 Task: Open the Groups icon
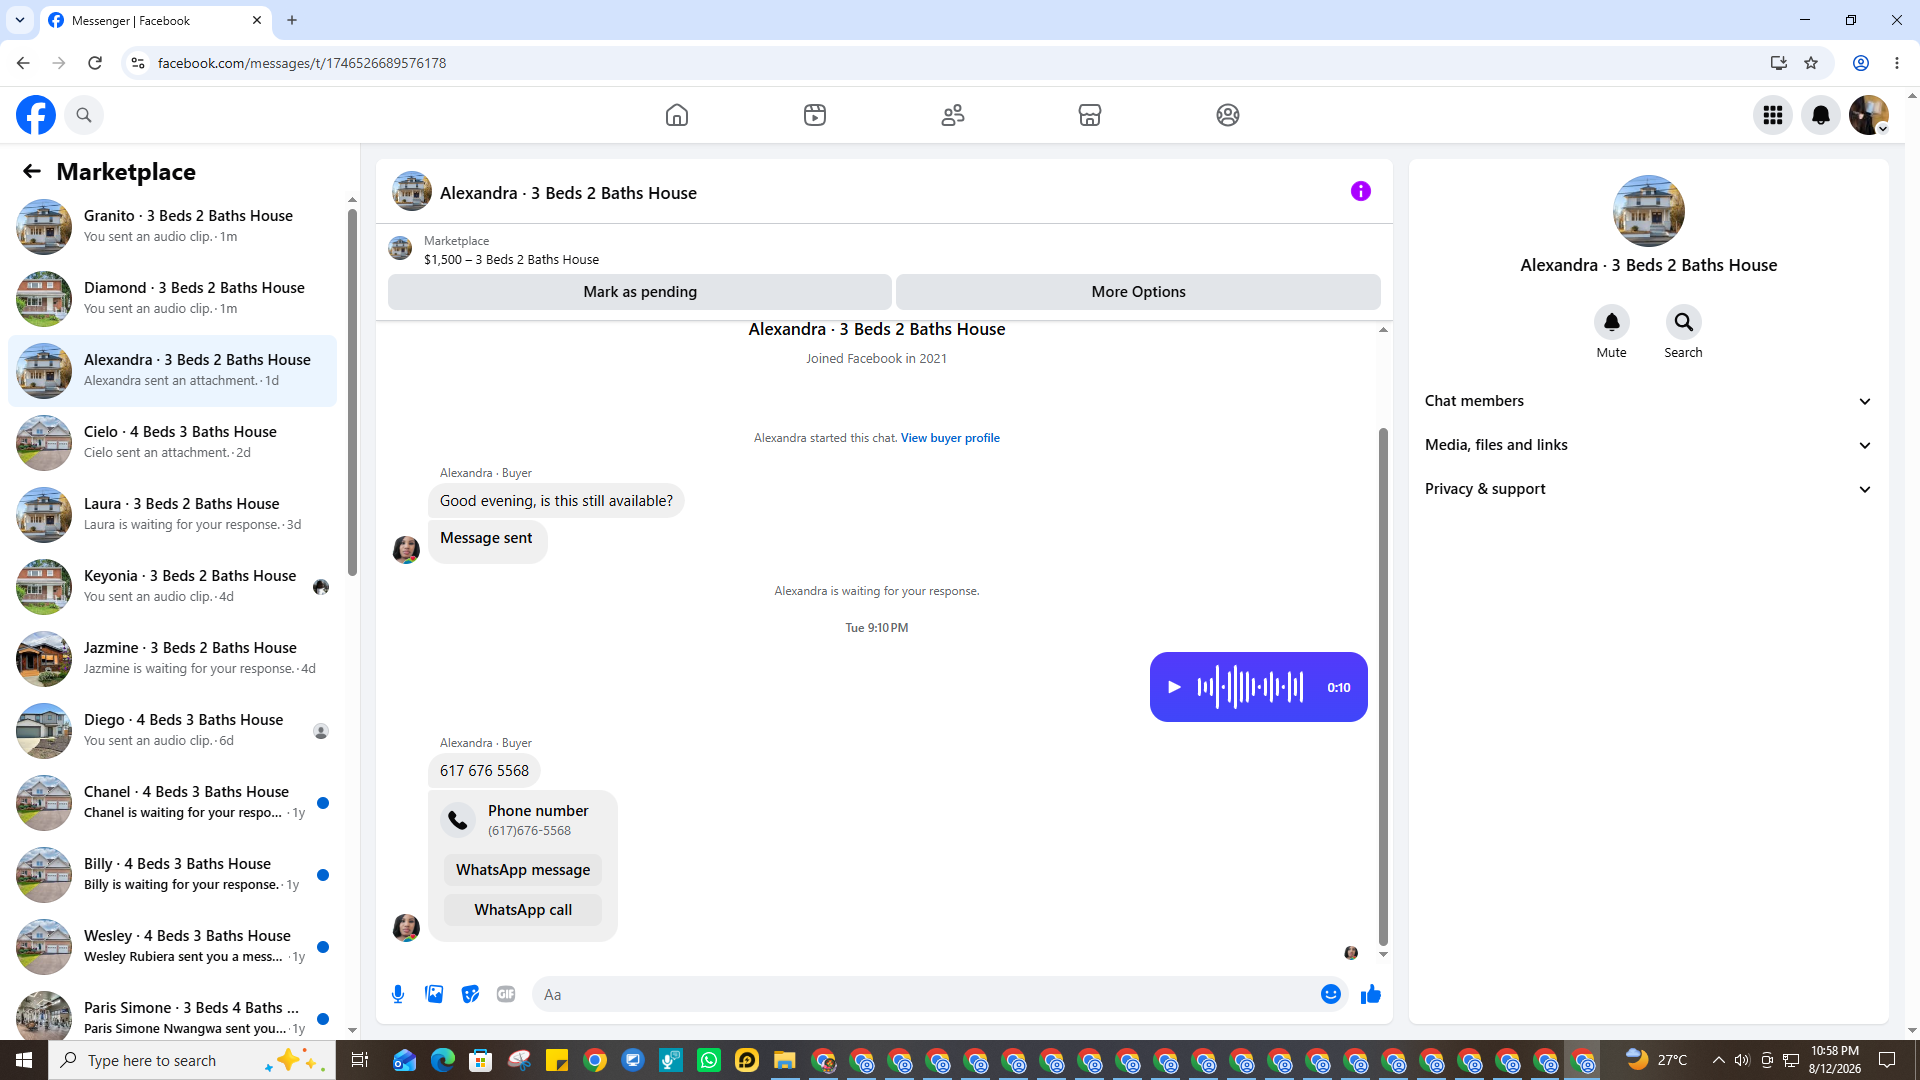click(x=1228, y=115)
